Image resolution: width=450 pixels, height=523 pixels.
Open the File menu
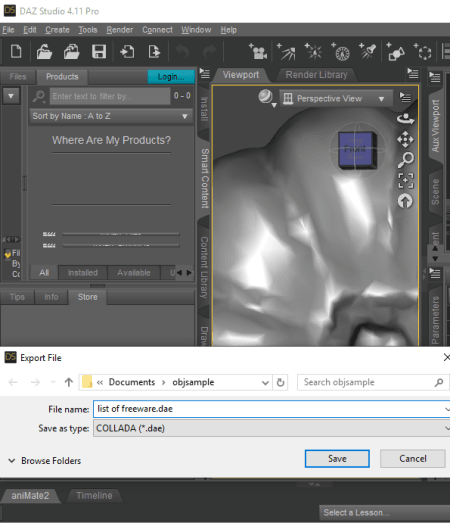[8, 30]
